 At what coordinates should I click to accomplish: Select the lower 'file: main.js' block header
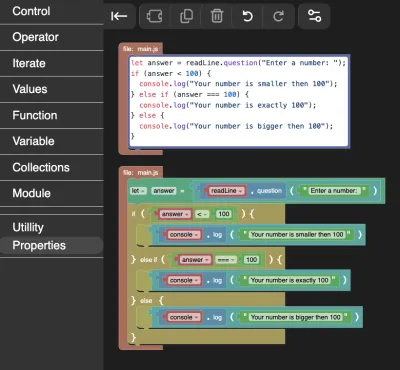[x=140, y=172]
